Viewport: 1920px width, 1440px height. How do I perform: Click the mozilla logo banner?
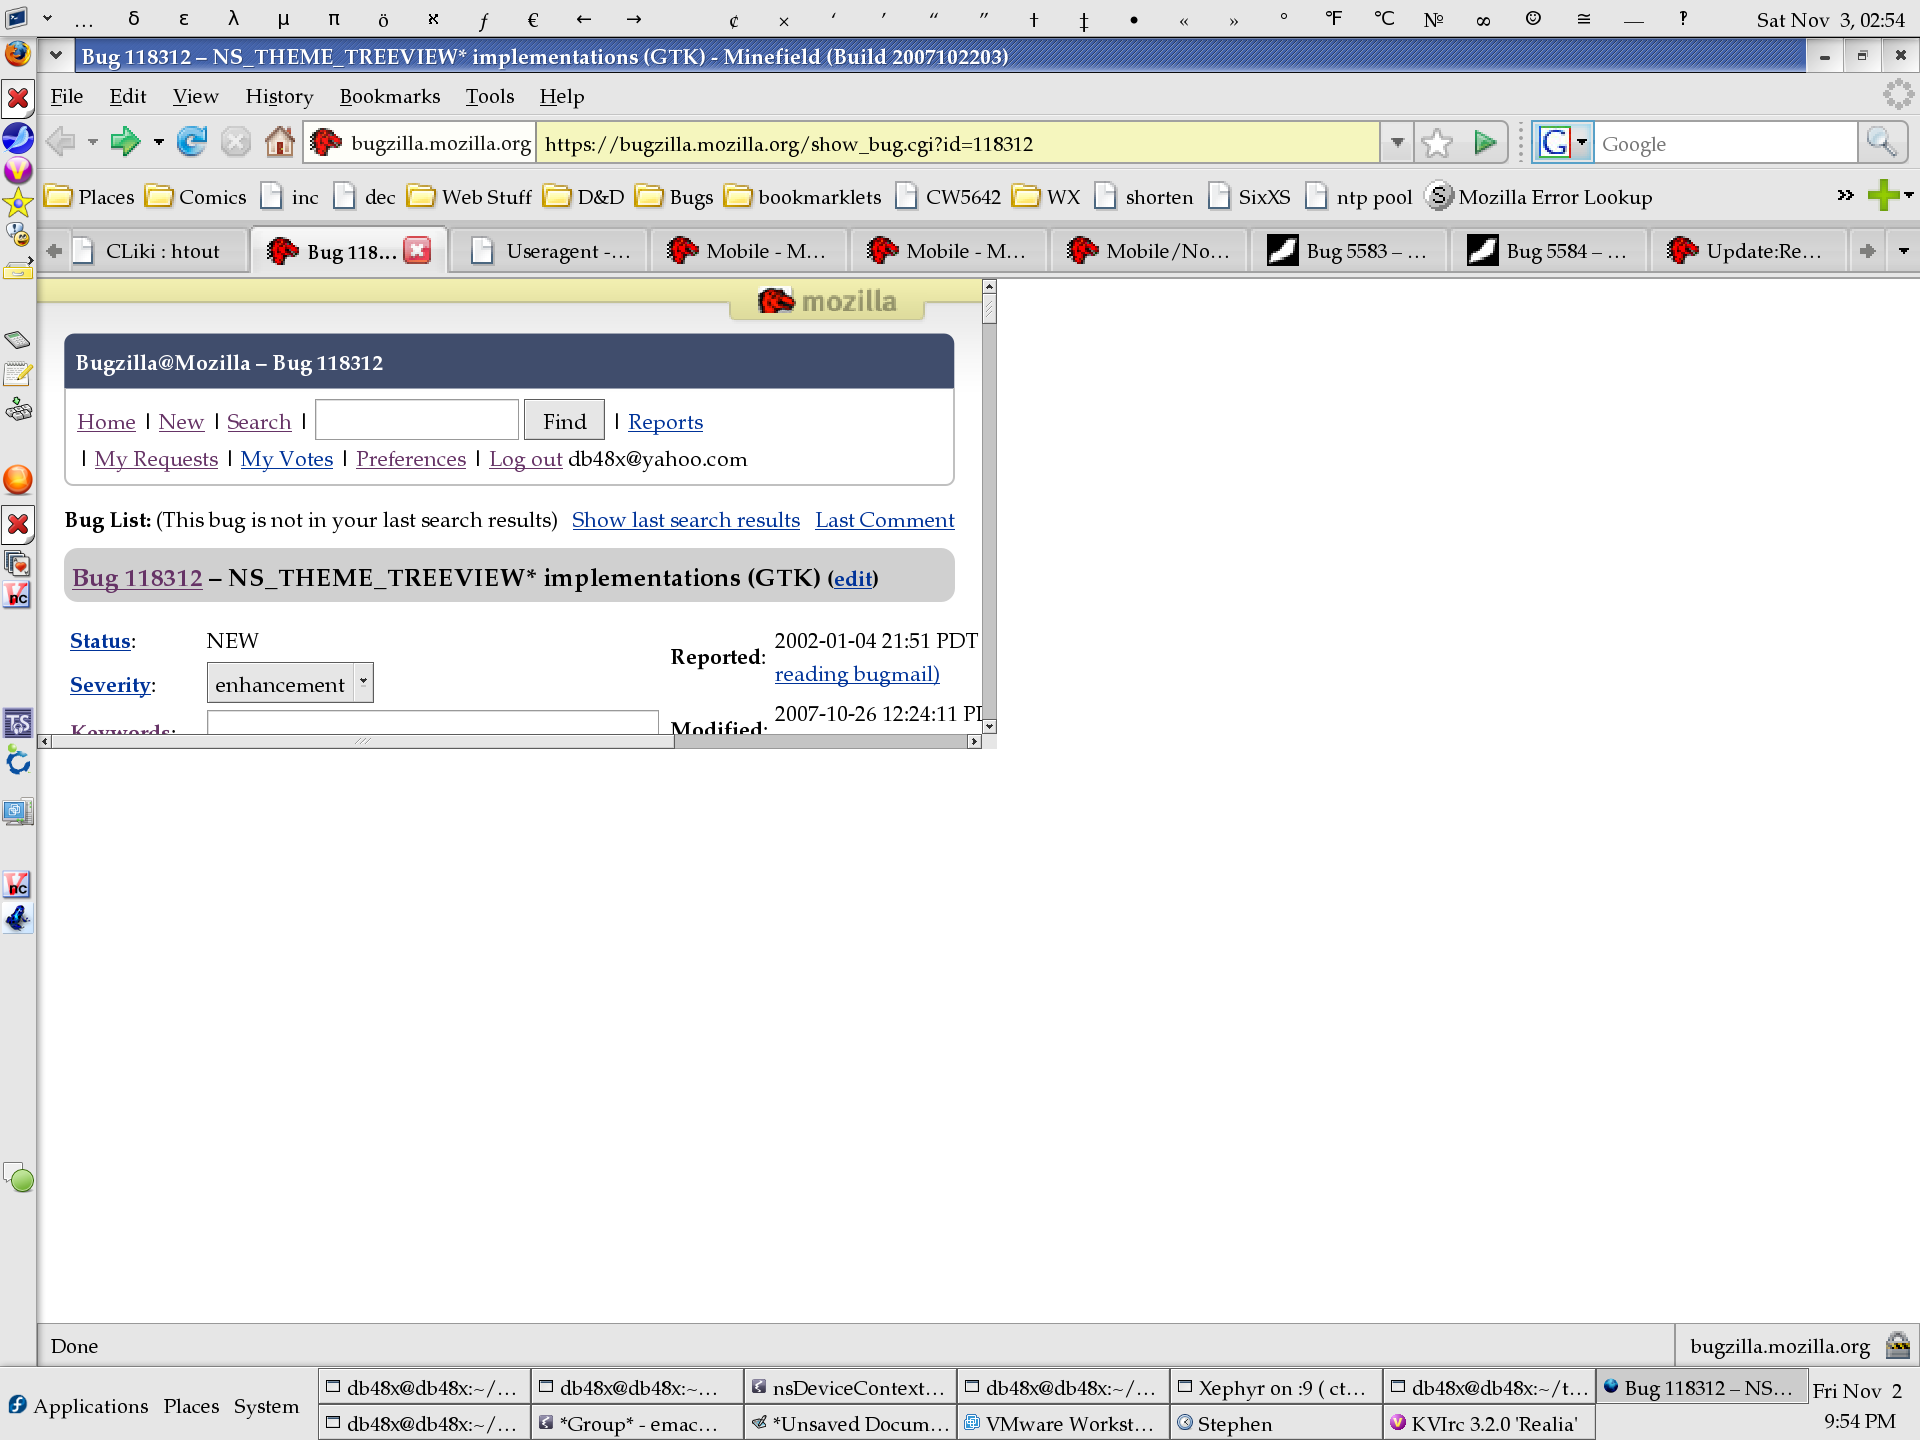827,300
